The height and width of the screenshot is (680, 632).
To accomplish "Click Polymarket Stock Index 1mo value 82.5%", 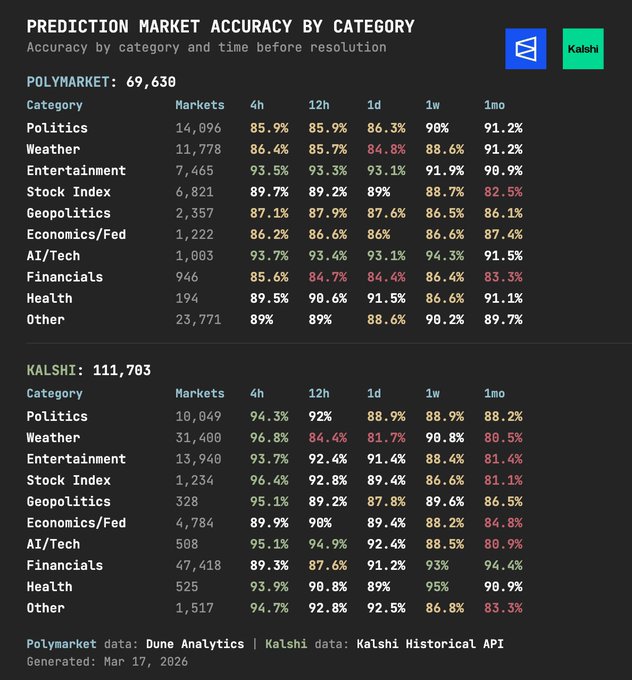I will coord(503,192).
